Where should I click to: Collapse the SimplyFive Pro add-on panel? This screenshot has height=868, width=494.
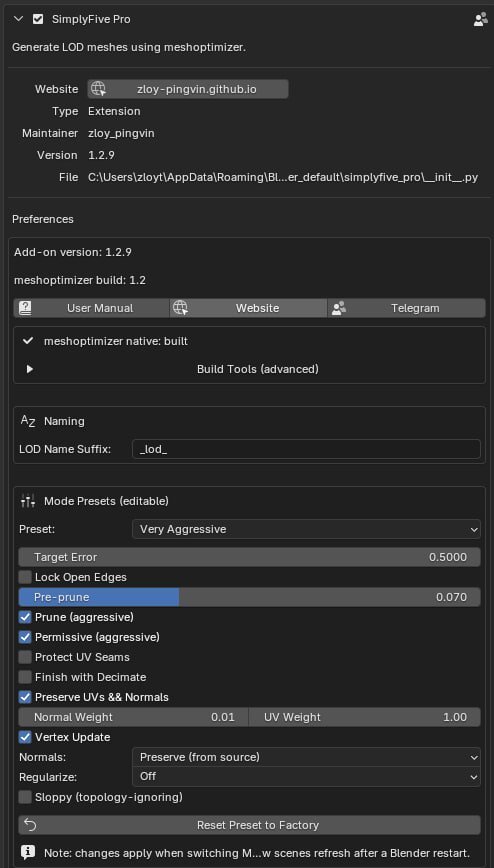coord(18,19)
